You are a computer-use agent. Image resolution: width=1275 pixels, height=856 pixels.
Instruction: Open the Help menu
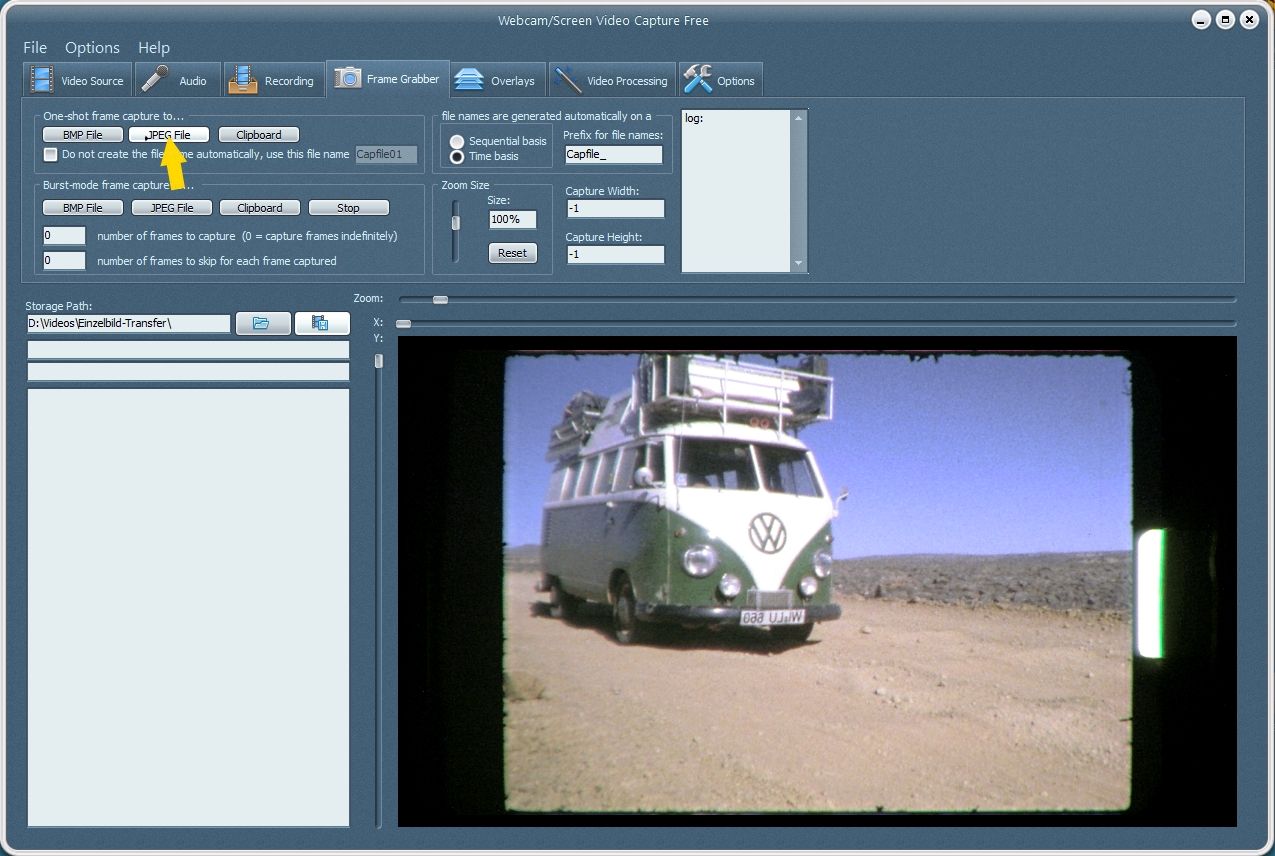[x=154, y=47]
